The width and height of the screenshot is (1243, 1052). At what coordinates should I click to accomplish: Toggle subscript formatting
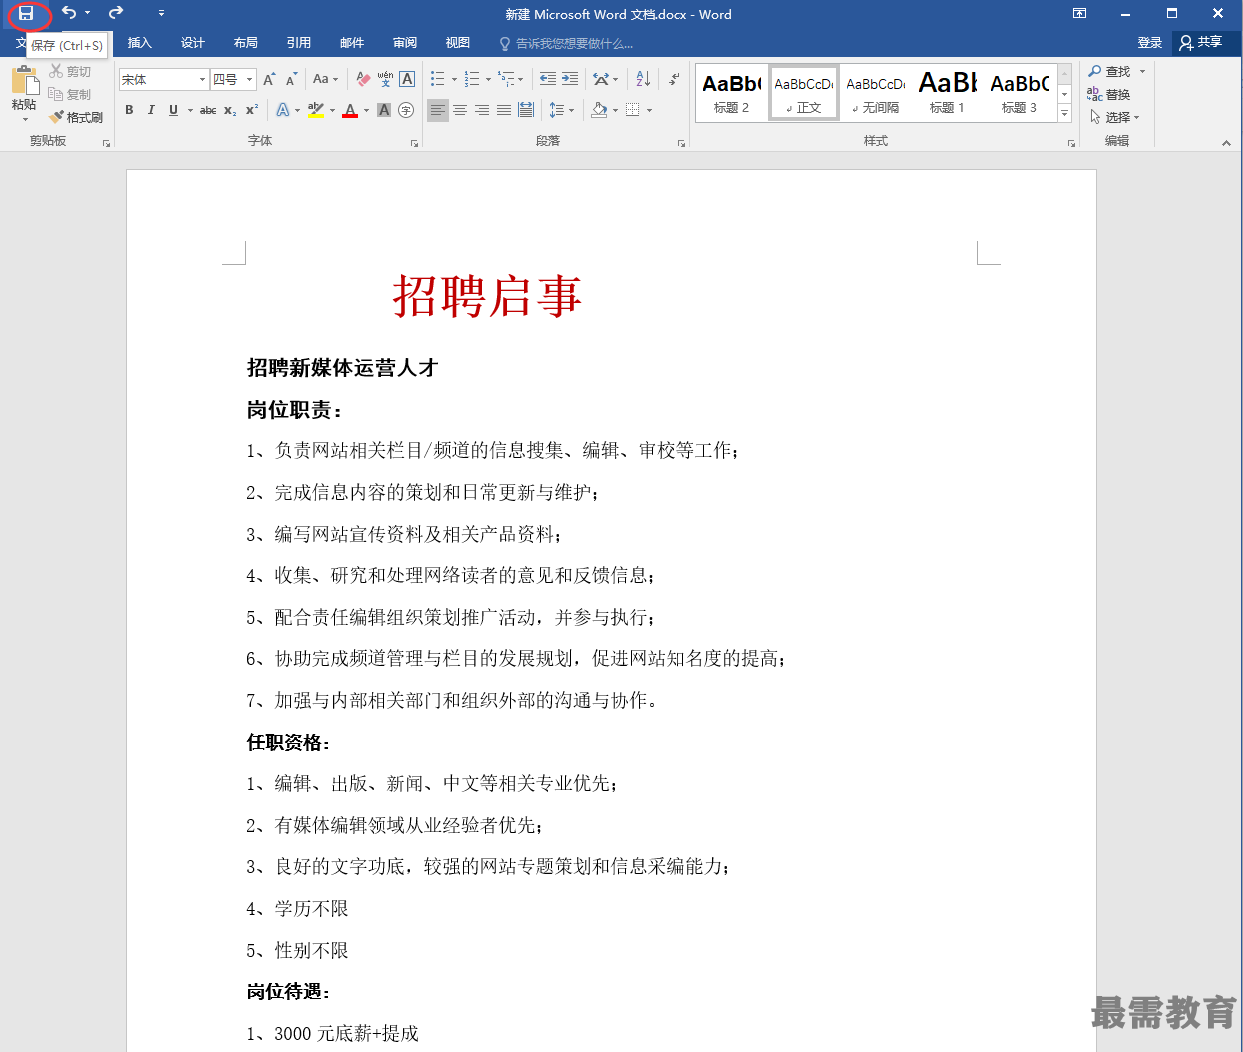pyautogui.click(x=230, y=110)
